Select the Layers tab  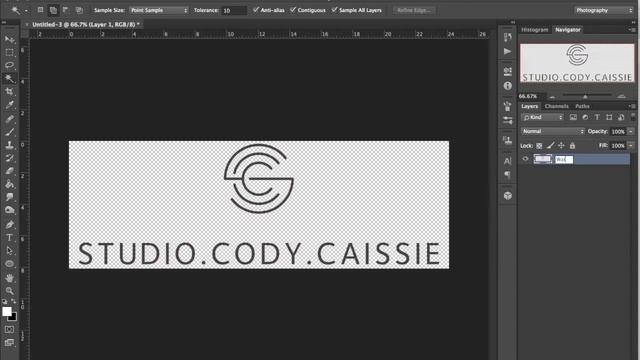click(x=529, y=106)
